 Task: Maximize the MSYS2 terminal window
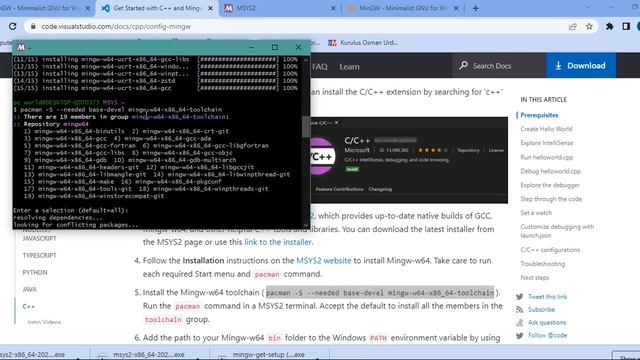[x=275, y=47]
